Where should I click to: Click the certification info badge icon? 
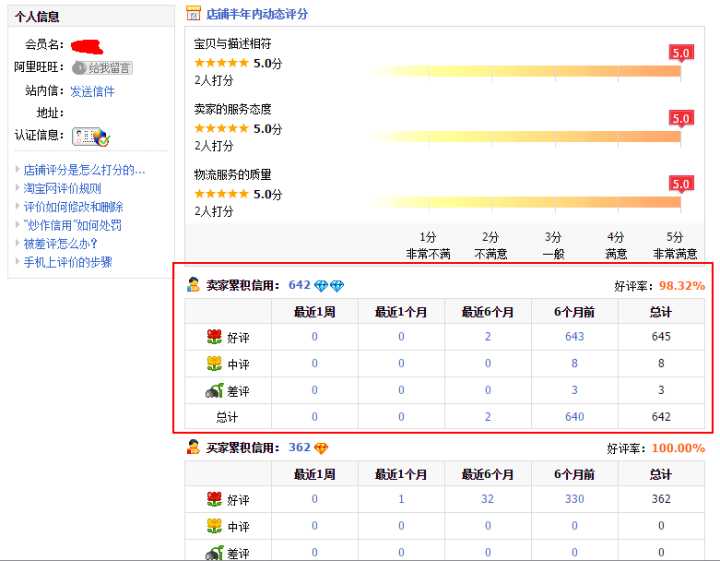[91, 136]
